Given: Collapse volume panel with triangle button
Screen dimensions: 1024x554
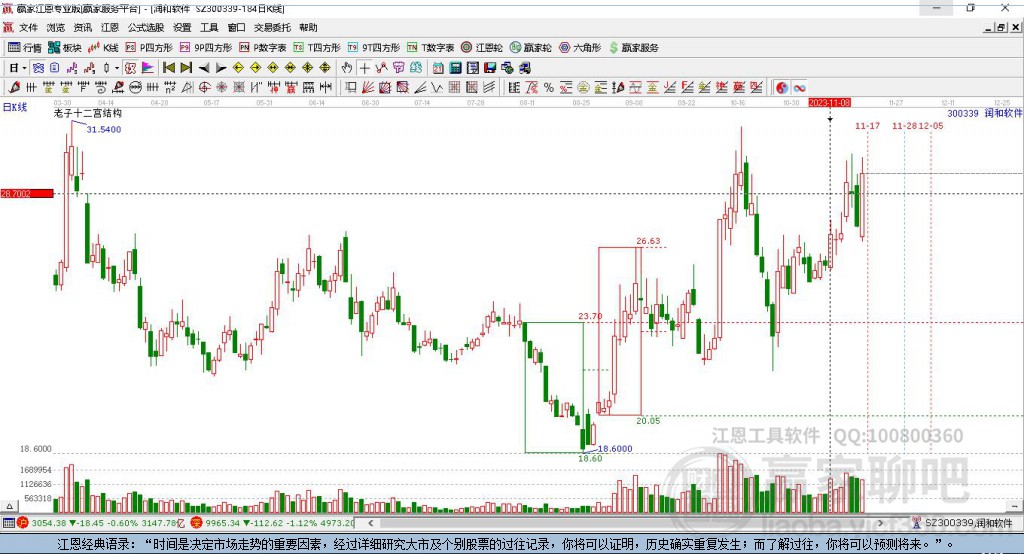Looking at the screenshot, I should pos(9,506).
